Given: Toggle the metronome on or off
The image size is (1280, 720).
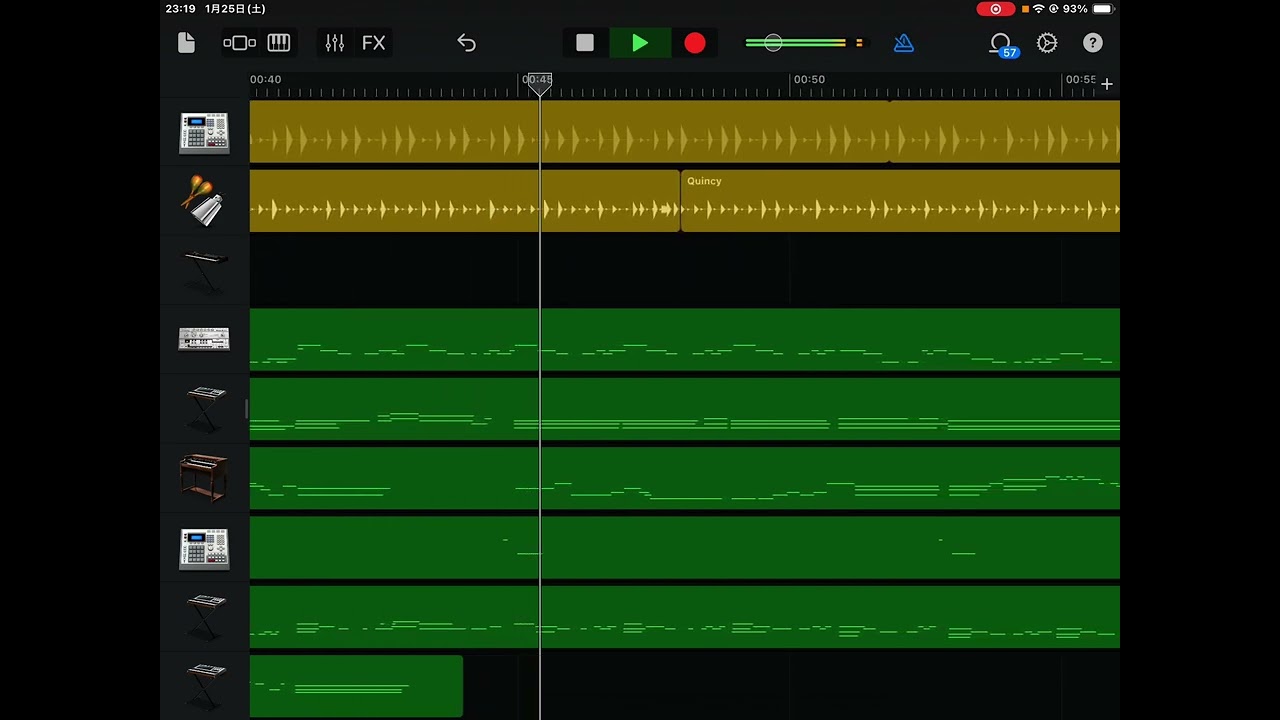Looking at the screenshot, I should point(904,43).
